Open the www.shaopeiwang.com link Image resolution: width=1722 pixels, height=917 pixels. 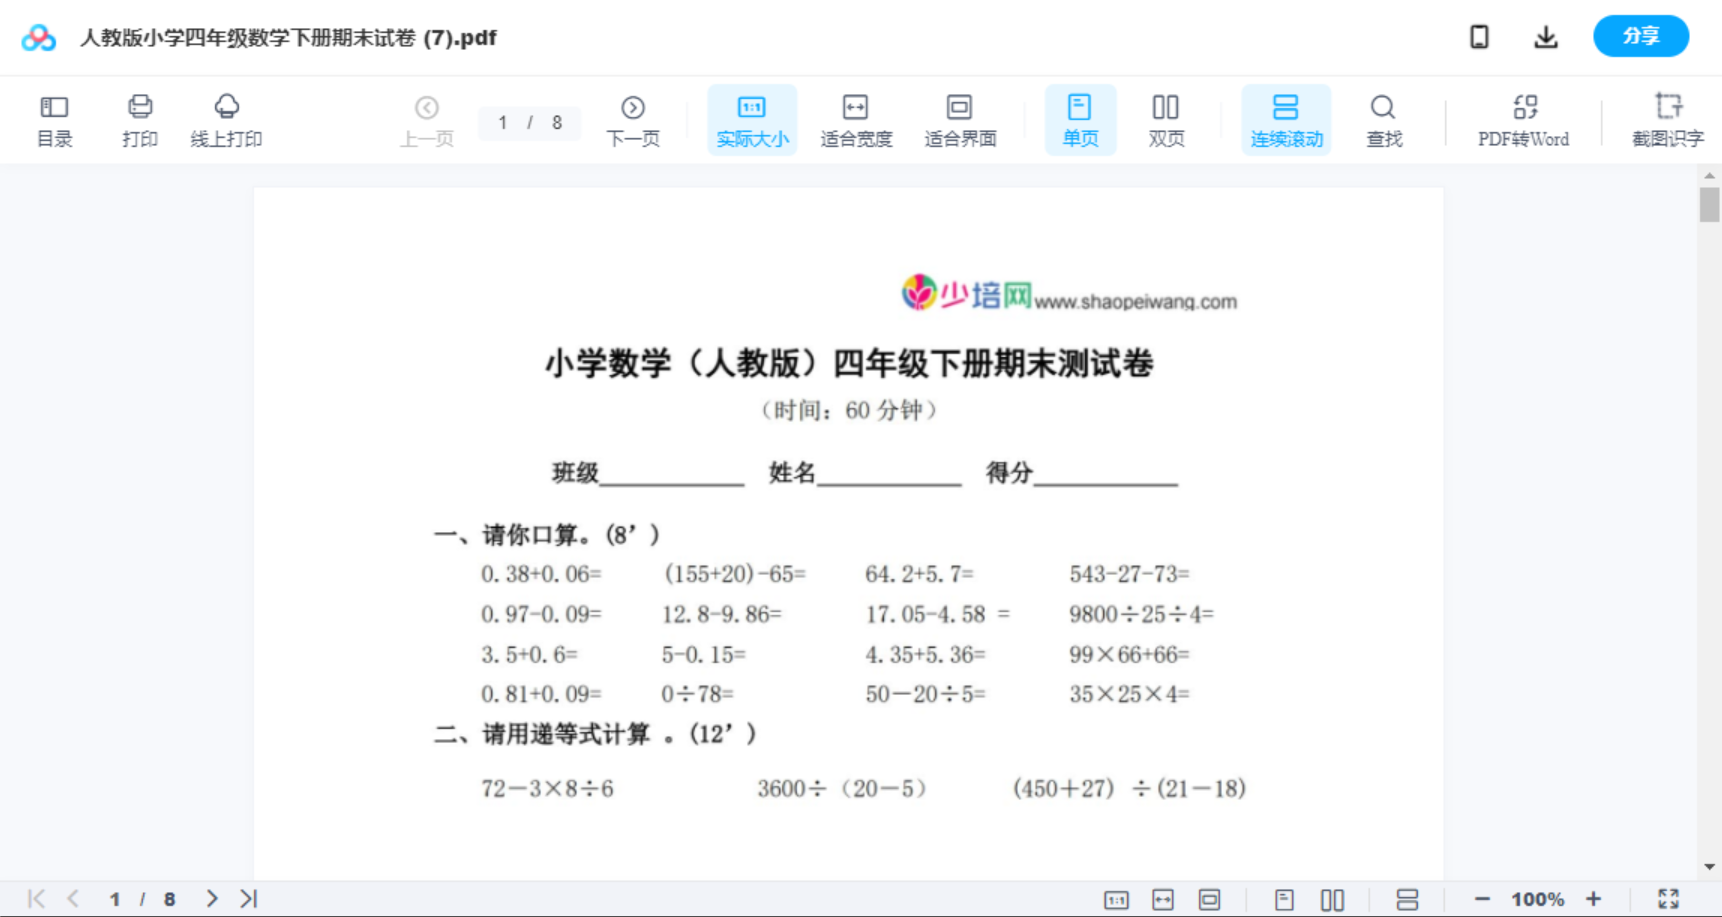pyautogui.click(x=1138, y=299)
